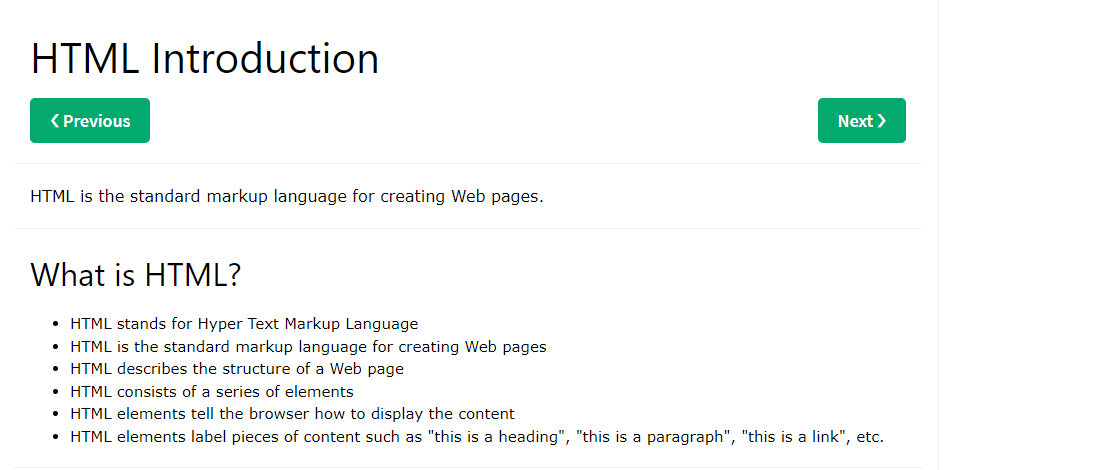Click the bullet dot before "HTML stands for"
1117x470 pixels.
pyautogui.click(x=54, y=325)
